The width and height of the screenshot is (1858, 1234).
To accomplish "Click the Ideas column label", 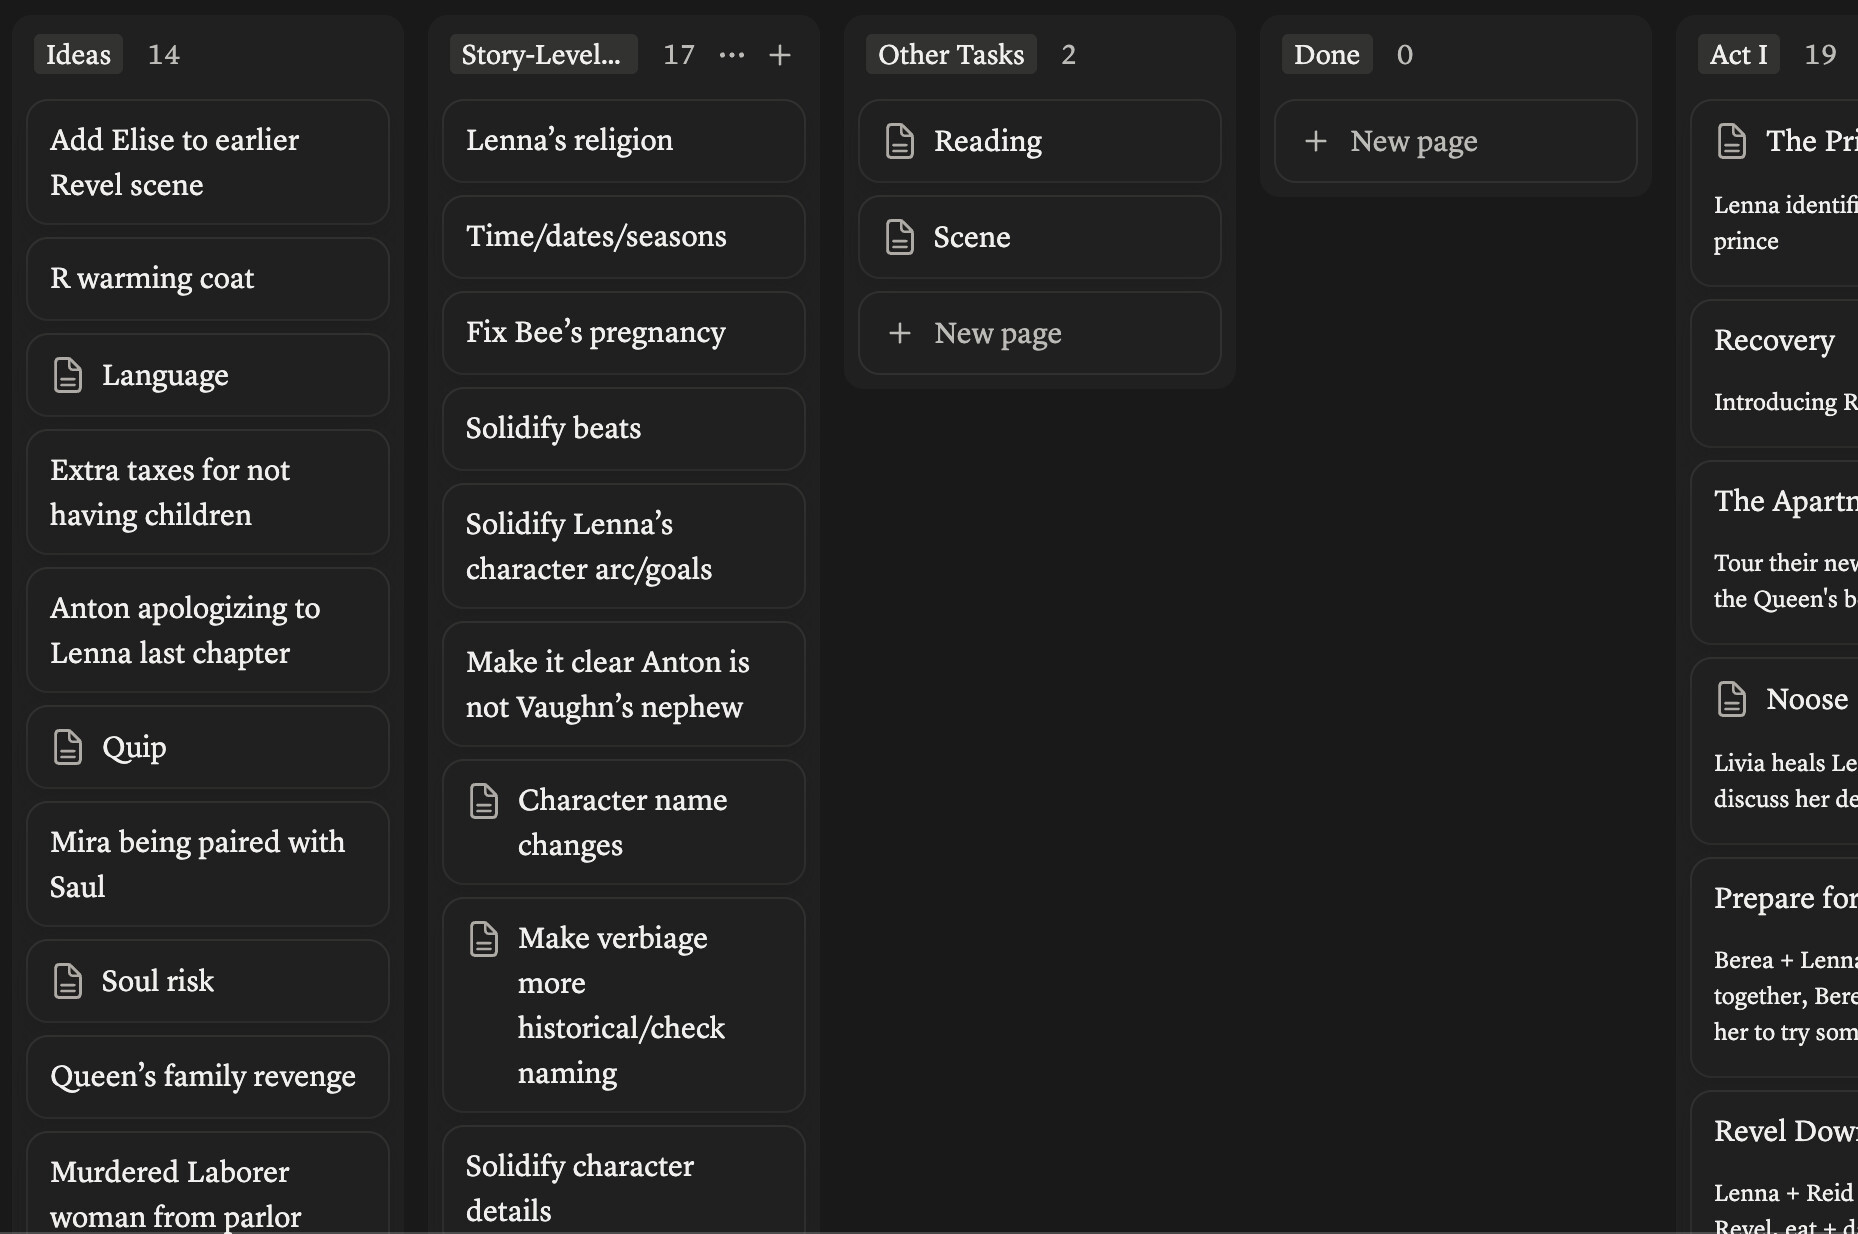I will (x=78, y=55).
